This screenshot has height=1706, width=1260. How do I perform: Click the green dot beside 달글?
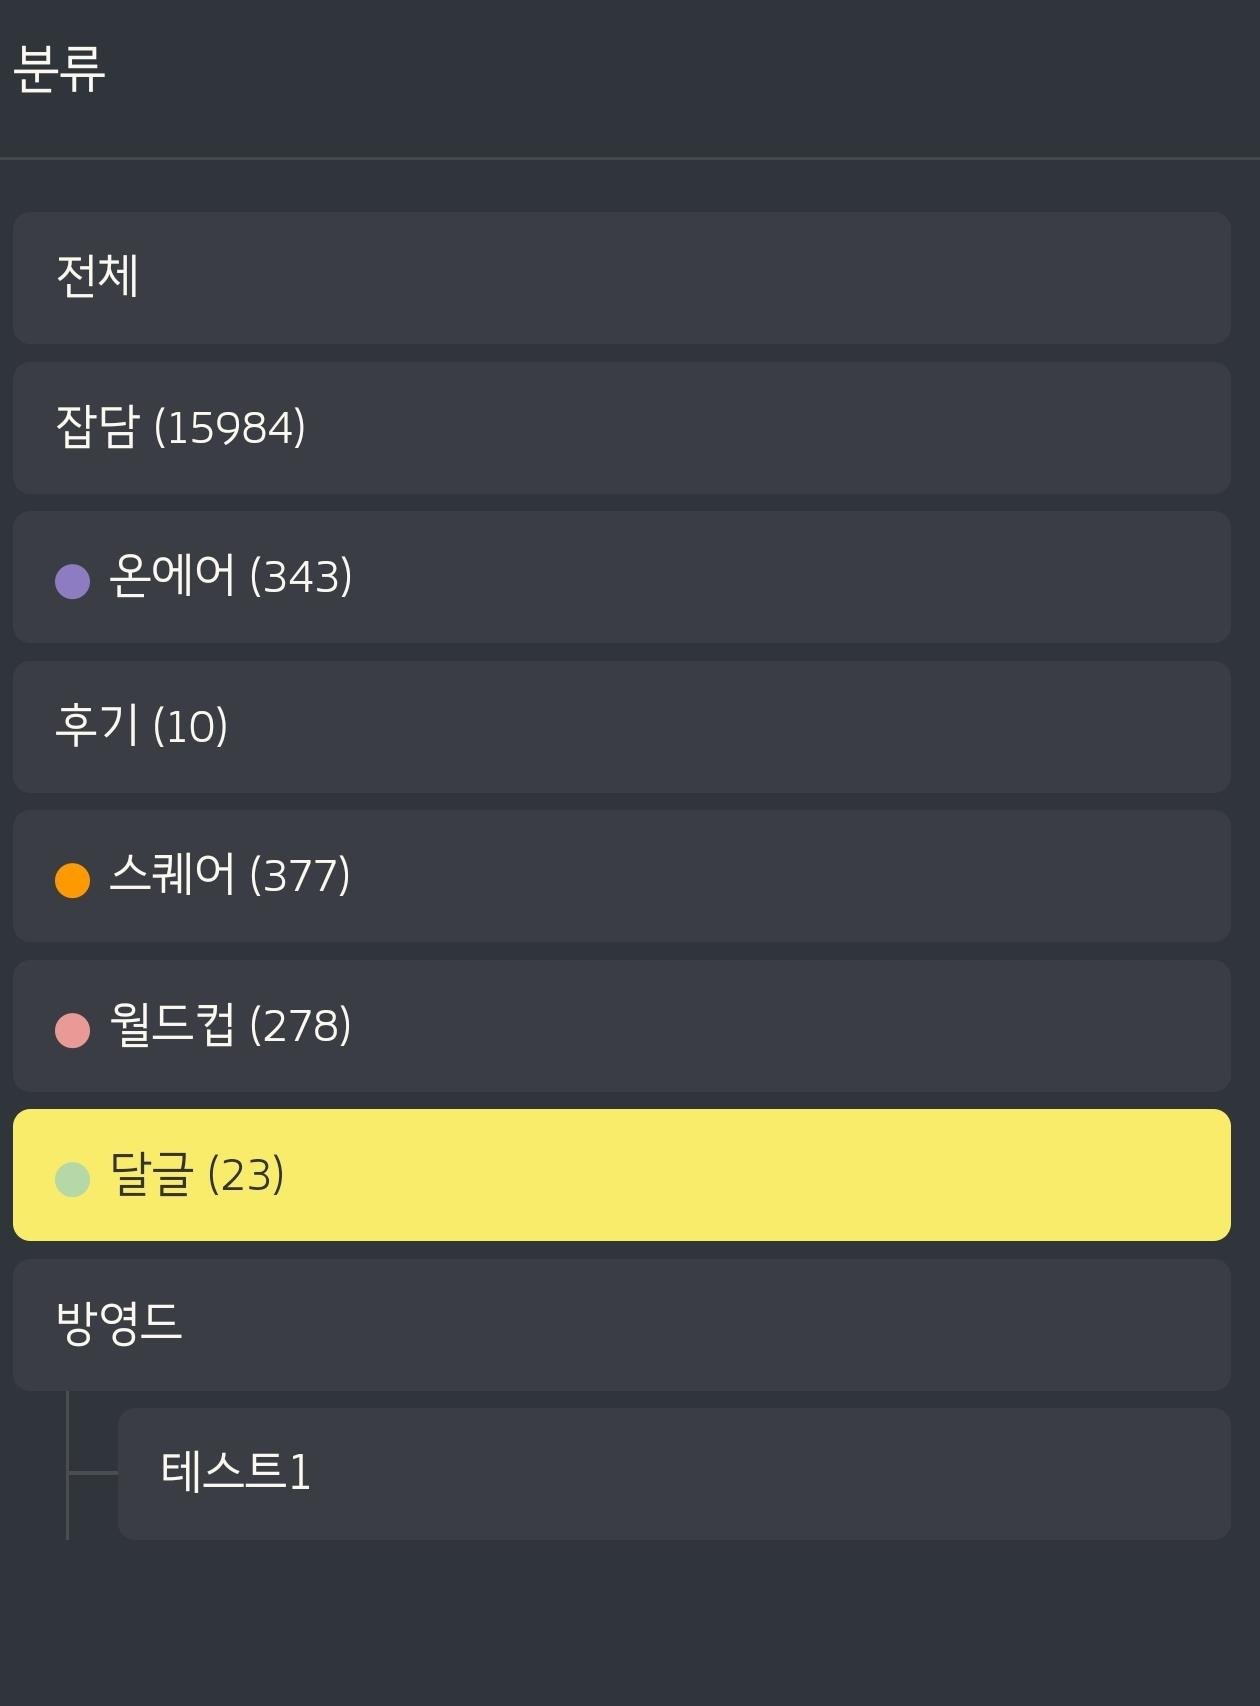pyautogui.click(x=72, y=1179)
